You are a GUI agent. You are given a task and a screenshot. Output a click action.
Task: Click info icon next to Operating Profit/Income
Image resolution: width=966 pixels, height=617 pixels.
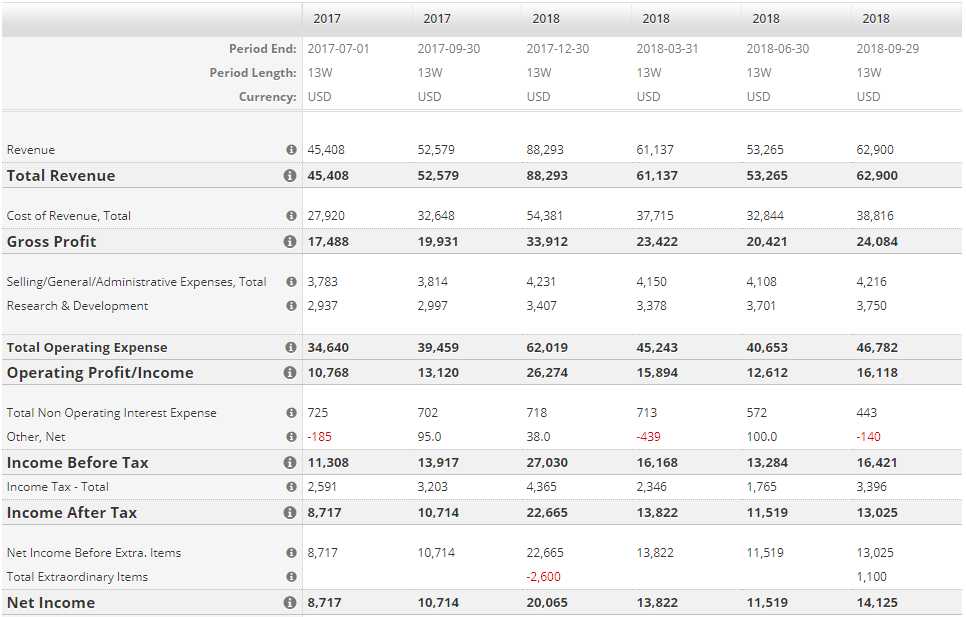290,373
